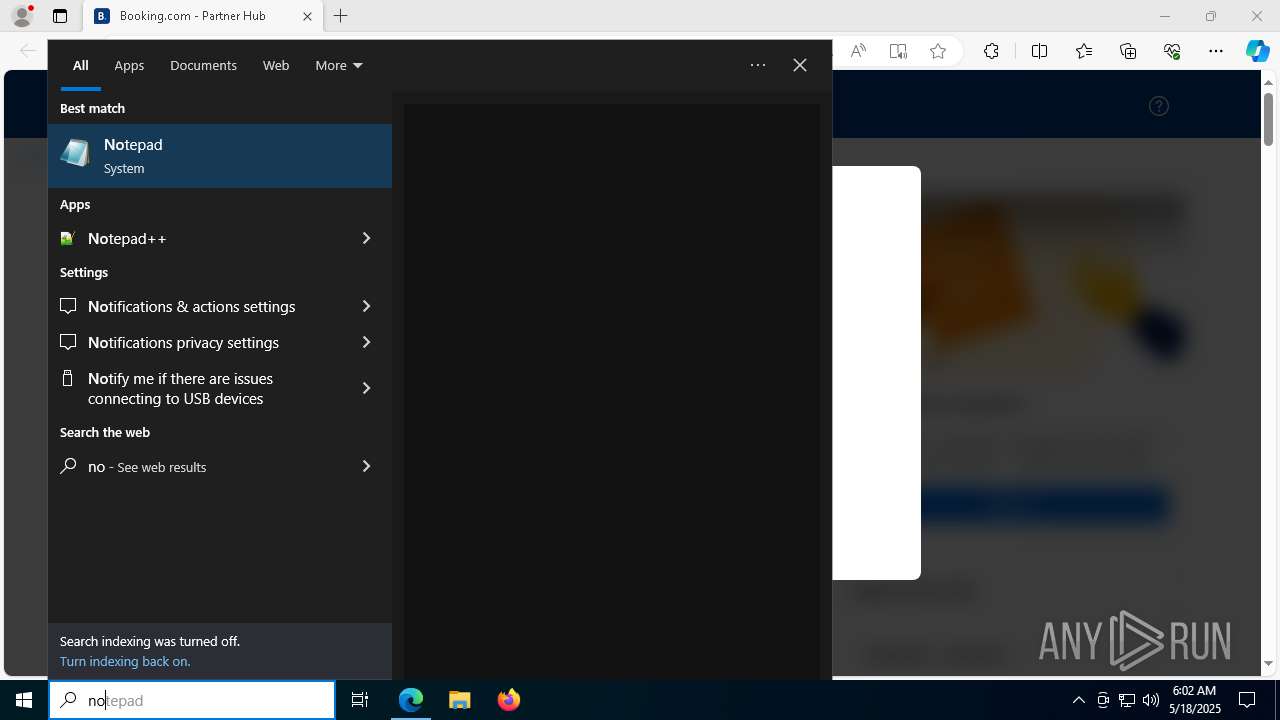Search the web for 'no'
This screenshot has height=720, width=1280.
[x=194, y=466]
